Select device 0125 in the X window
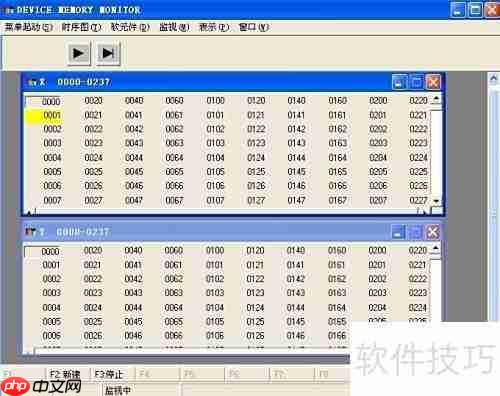Viewport: 500px width, 396px height. [x=256, y=172]
